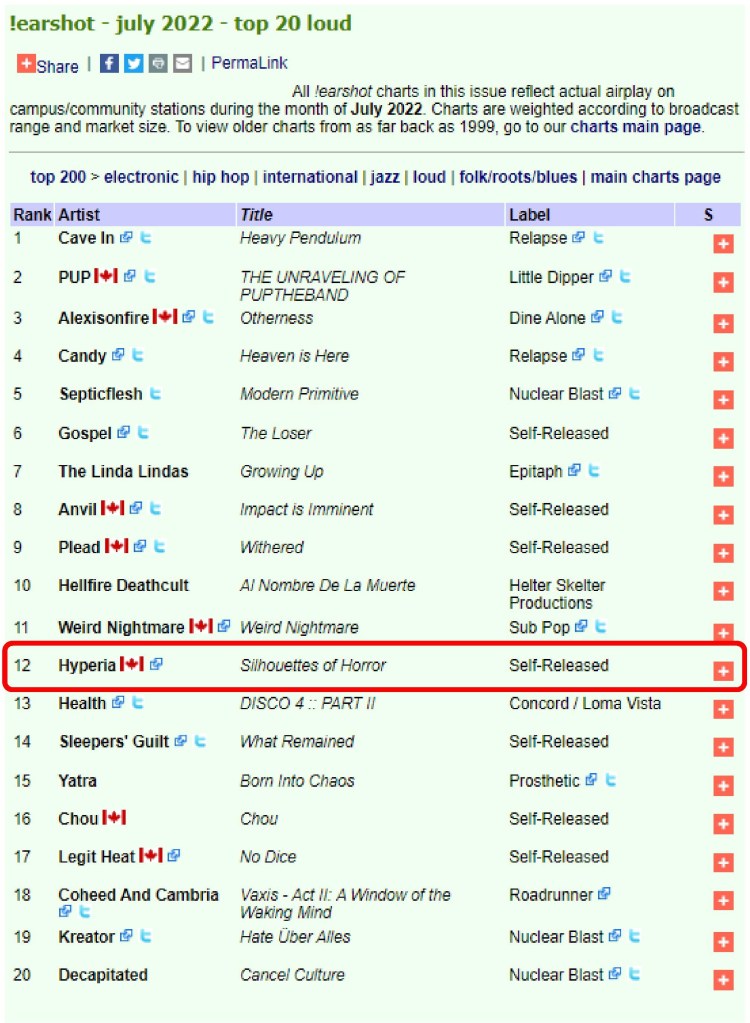Click Twitter icon beside Relapse label in row 1

coord(599,238)
